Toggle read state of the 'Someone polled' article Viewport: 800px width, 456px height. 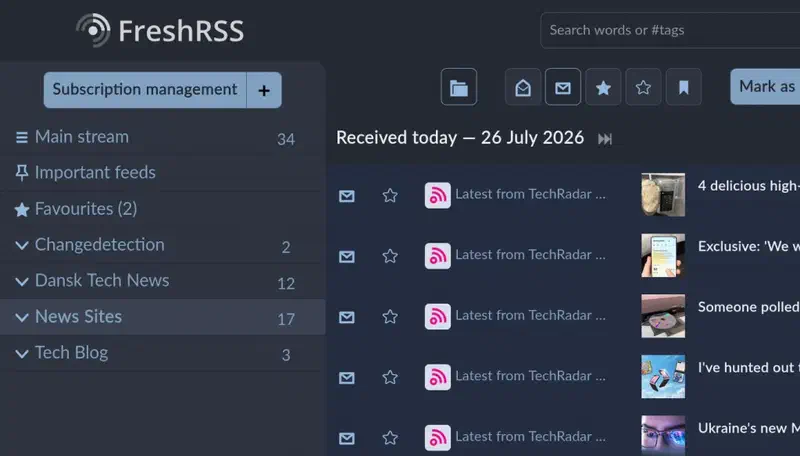tap(347, 317)
